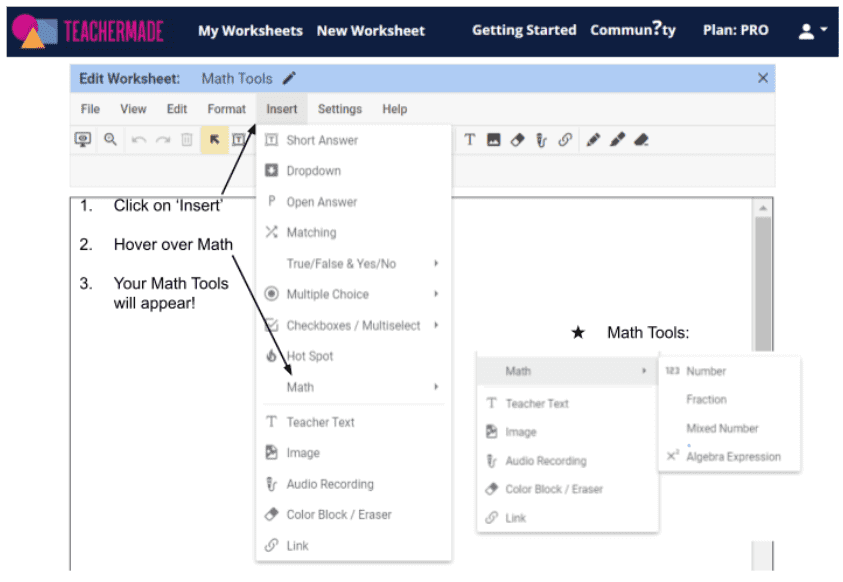
Task: Expand the Math submenu below Hot Spot
Action: pyautogui.click(x=353, y=387)
